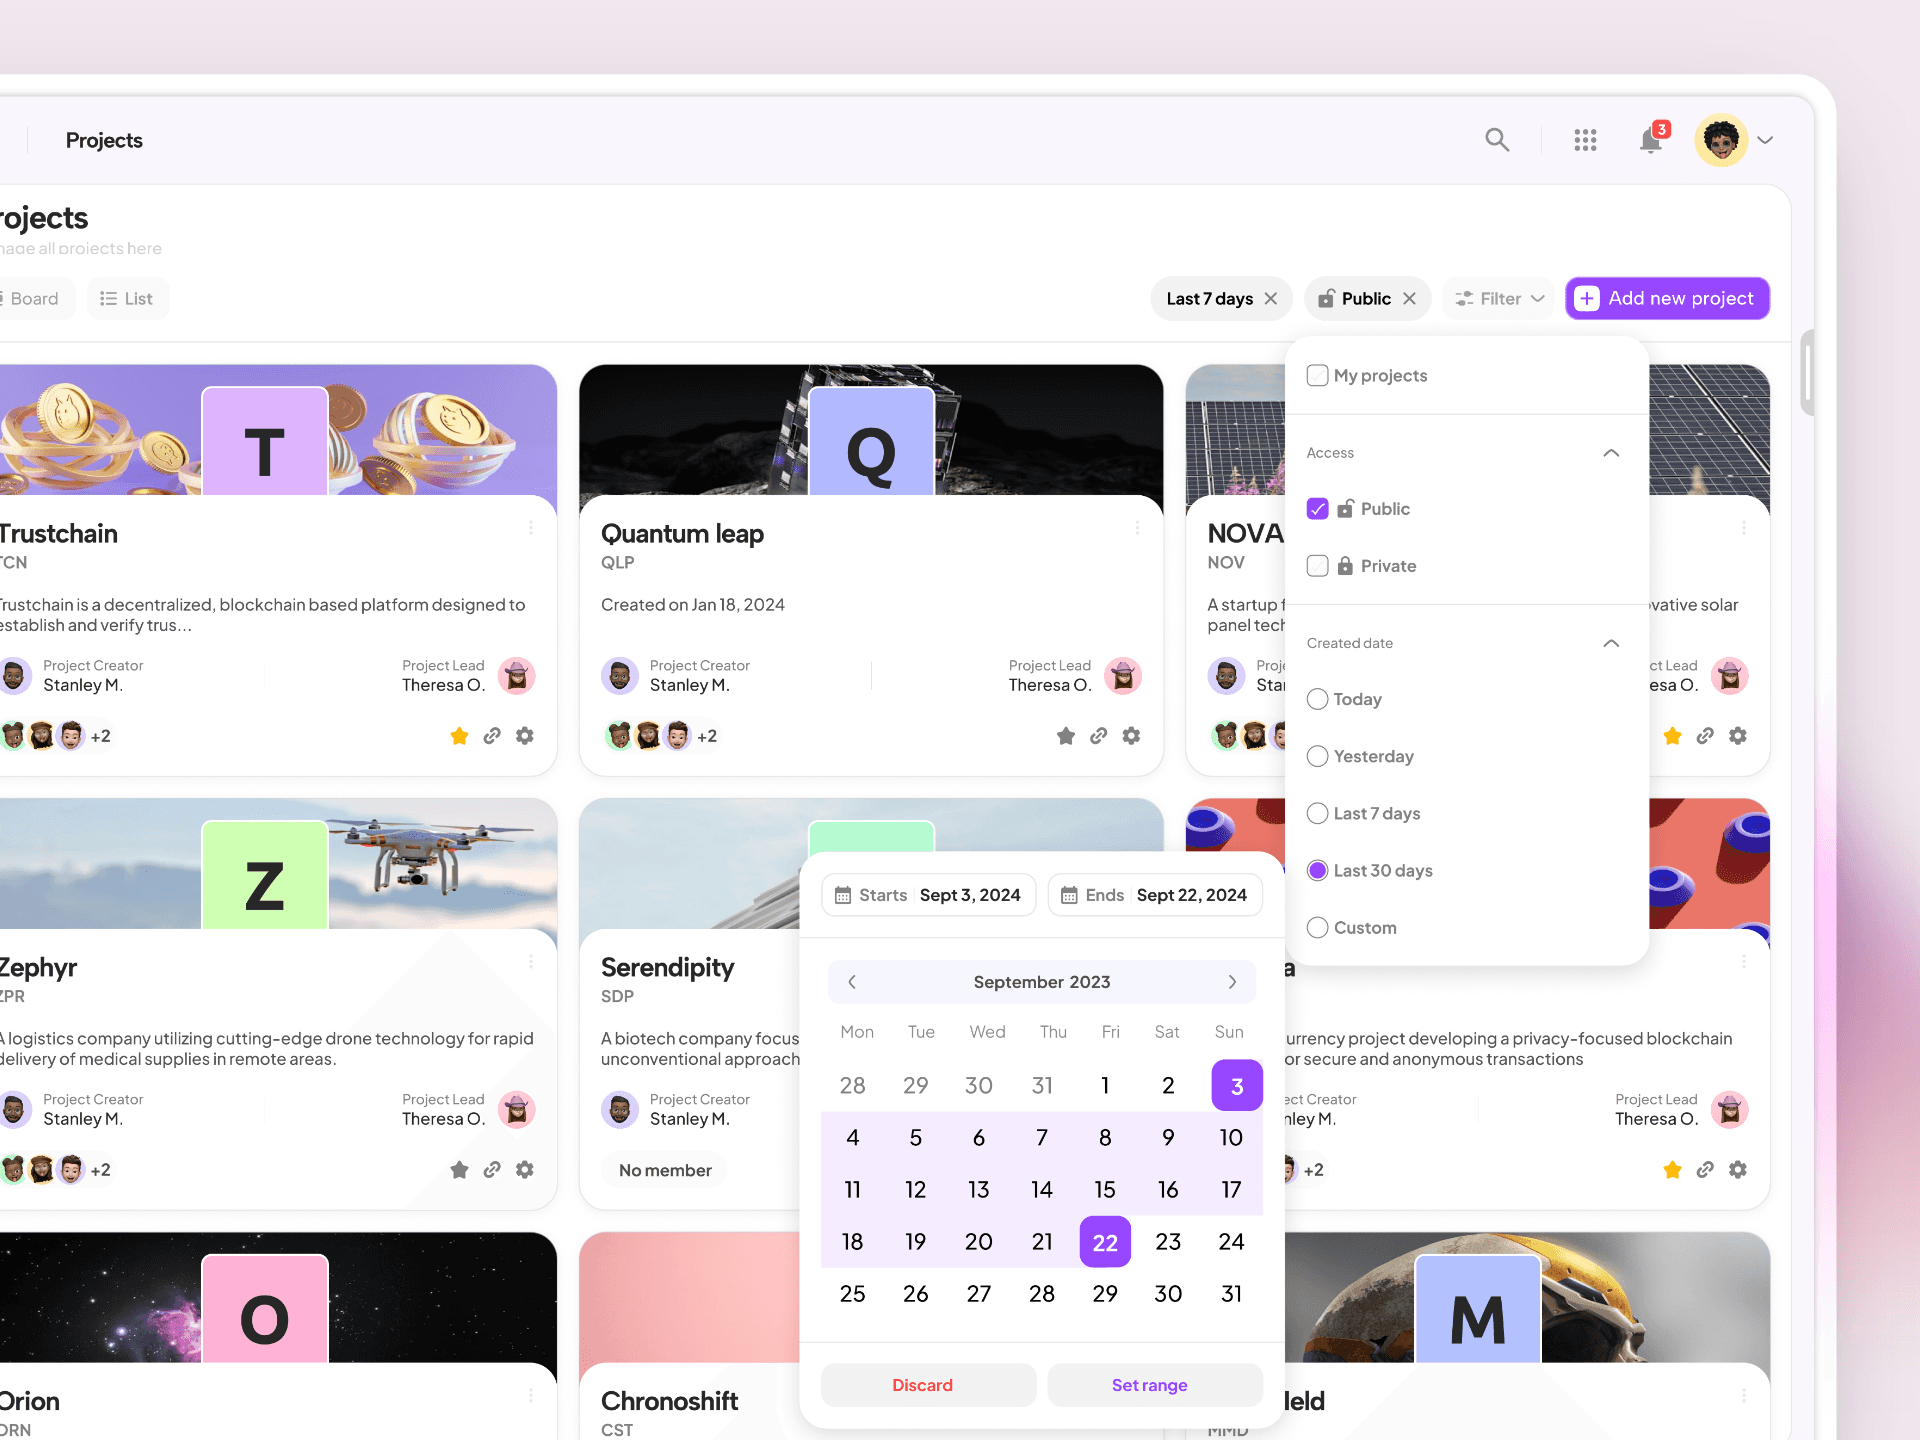Viewport: 1920px width, 1440px height.
Task: Click the search magnifier icon
Action: pyautogui.click(x=1496, y=140)
